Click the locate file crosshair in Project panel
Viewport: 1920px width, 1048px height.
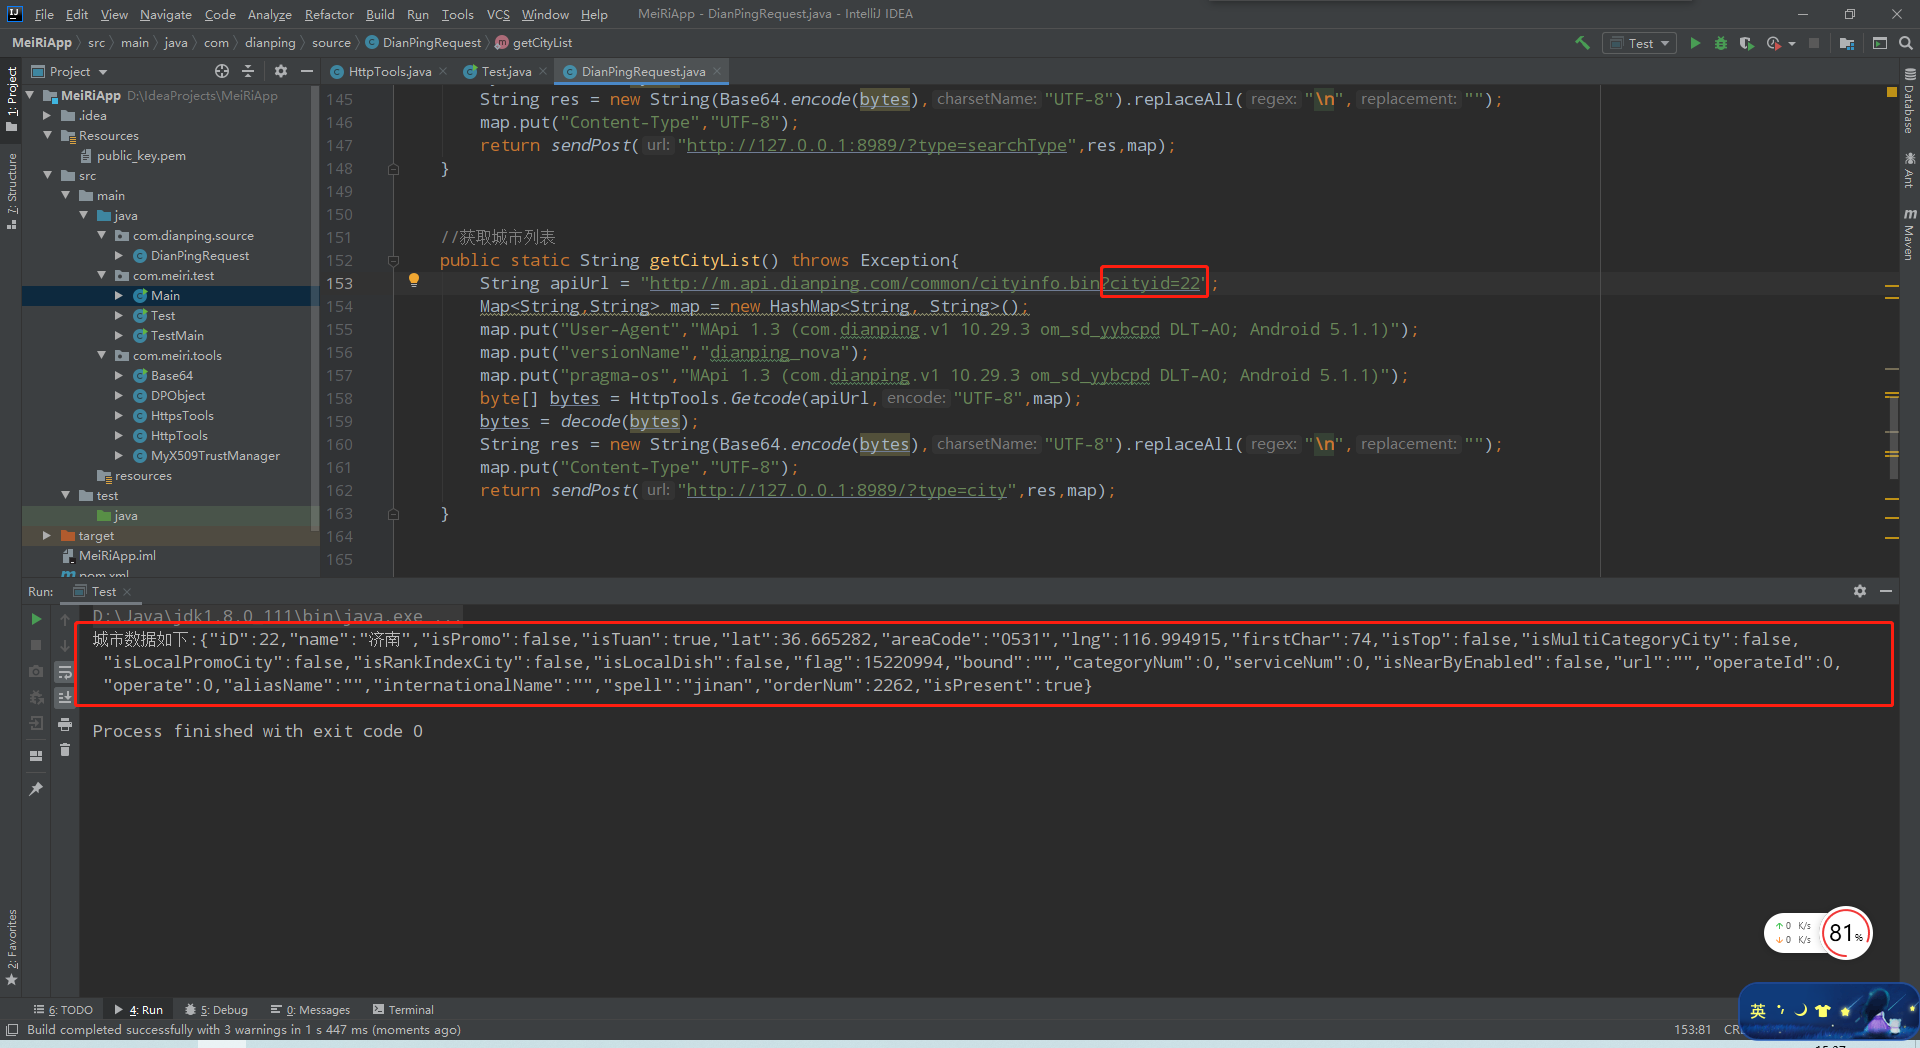[x=221, y=71]
